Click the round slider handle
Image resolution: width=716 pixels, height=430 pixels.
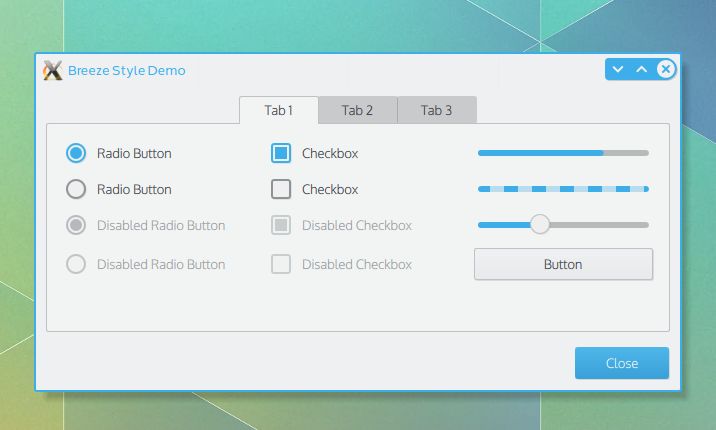540,225
